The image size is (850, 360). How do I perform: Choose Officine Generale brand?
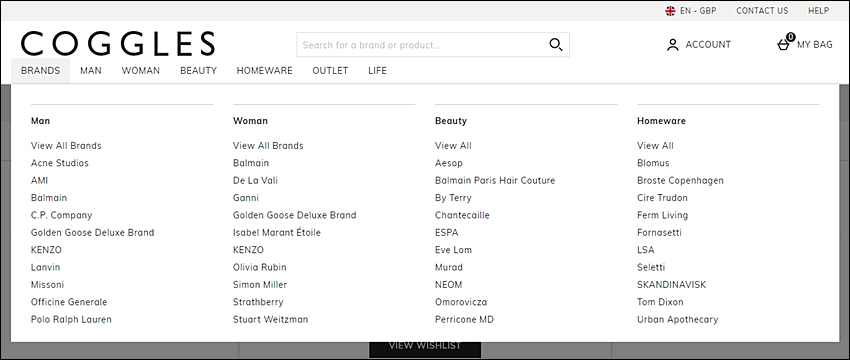pyautogui.click(x=69, y=302)
